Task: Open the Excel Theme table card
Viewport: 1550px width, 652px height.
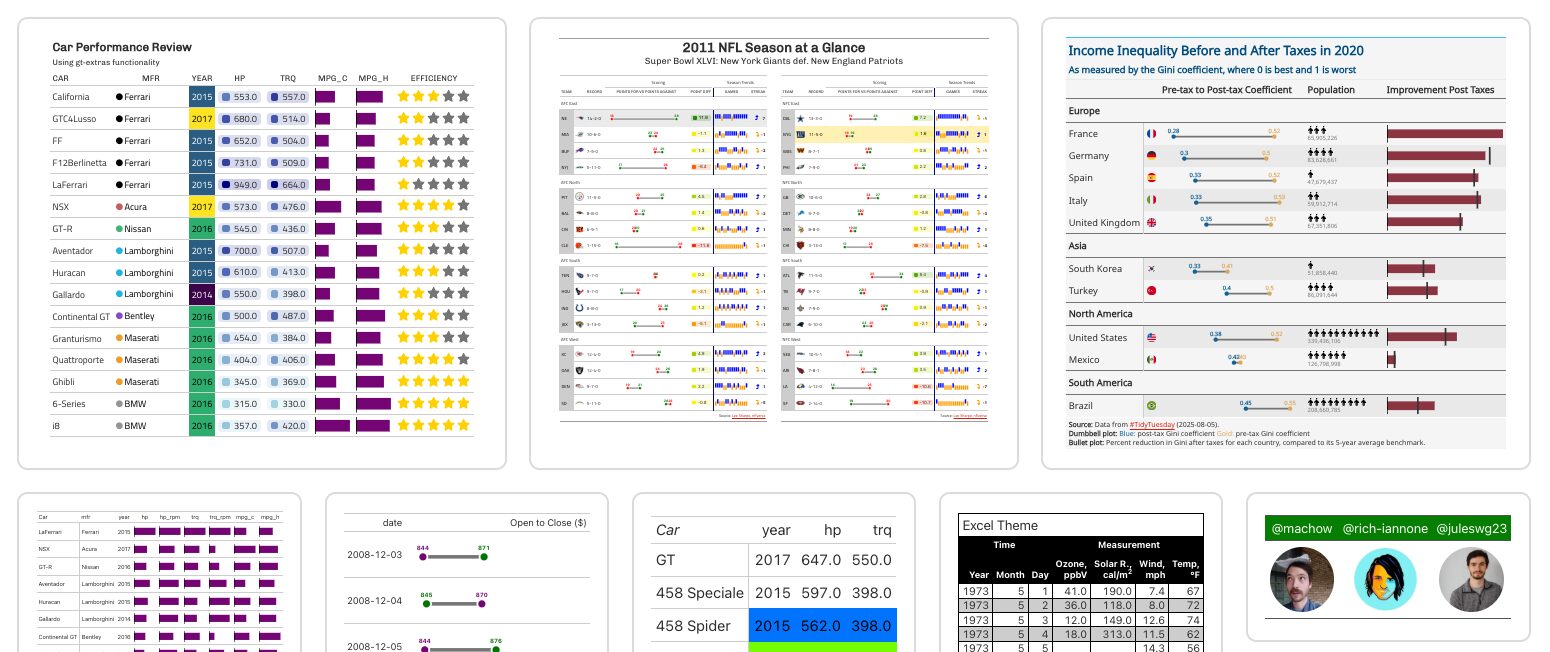Action: point(1081,572)
